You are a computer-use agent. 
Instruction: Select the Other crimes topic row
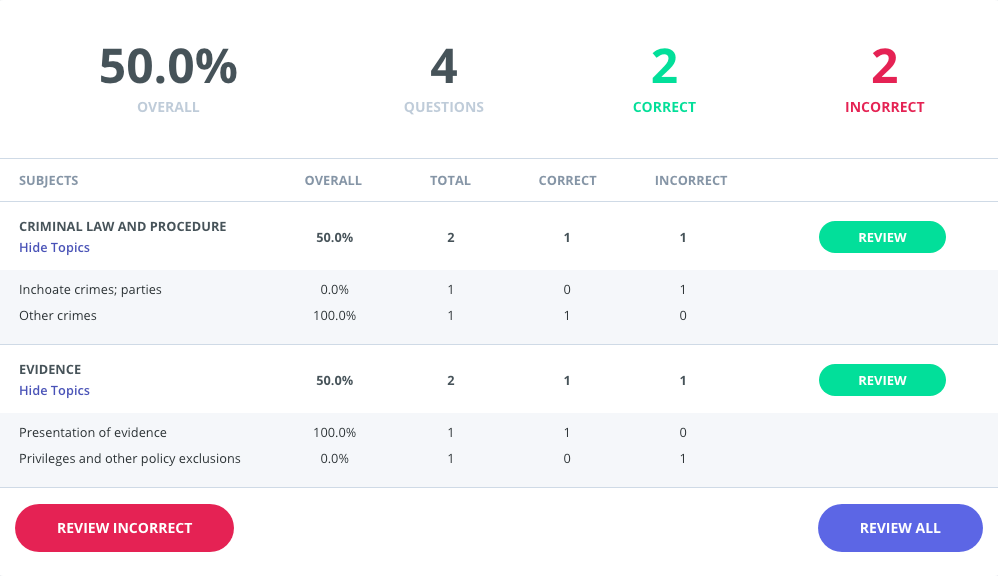[x=60, y=316]
